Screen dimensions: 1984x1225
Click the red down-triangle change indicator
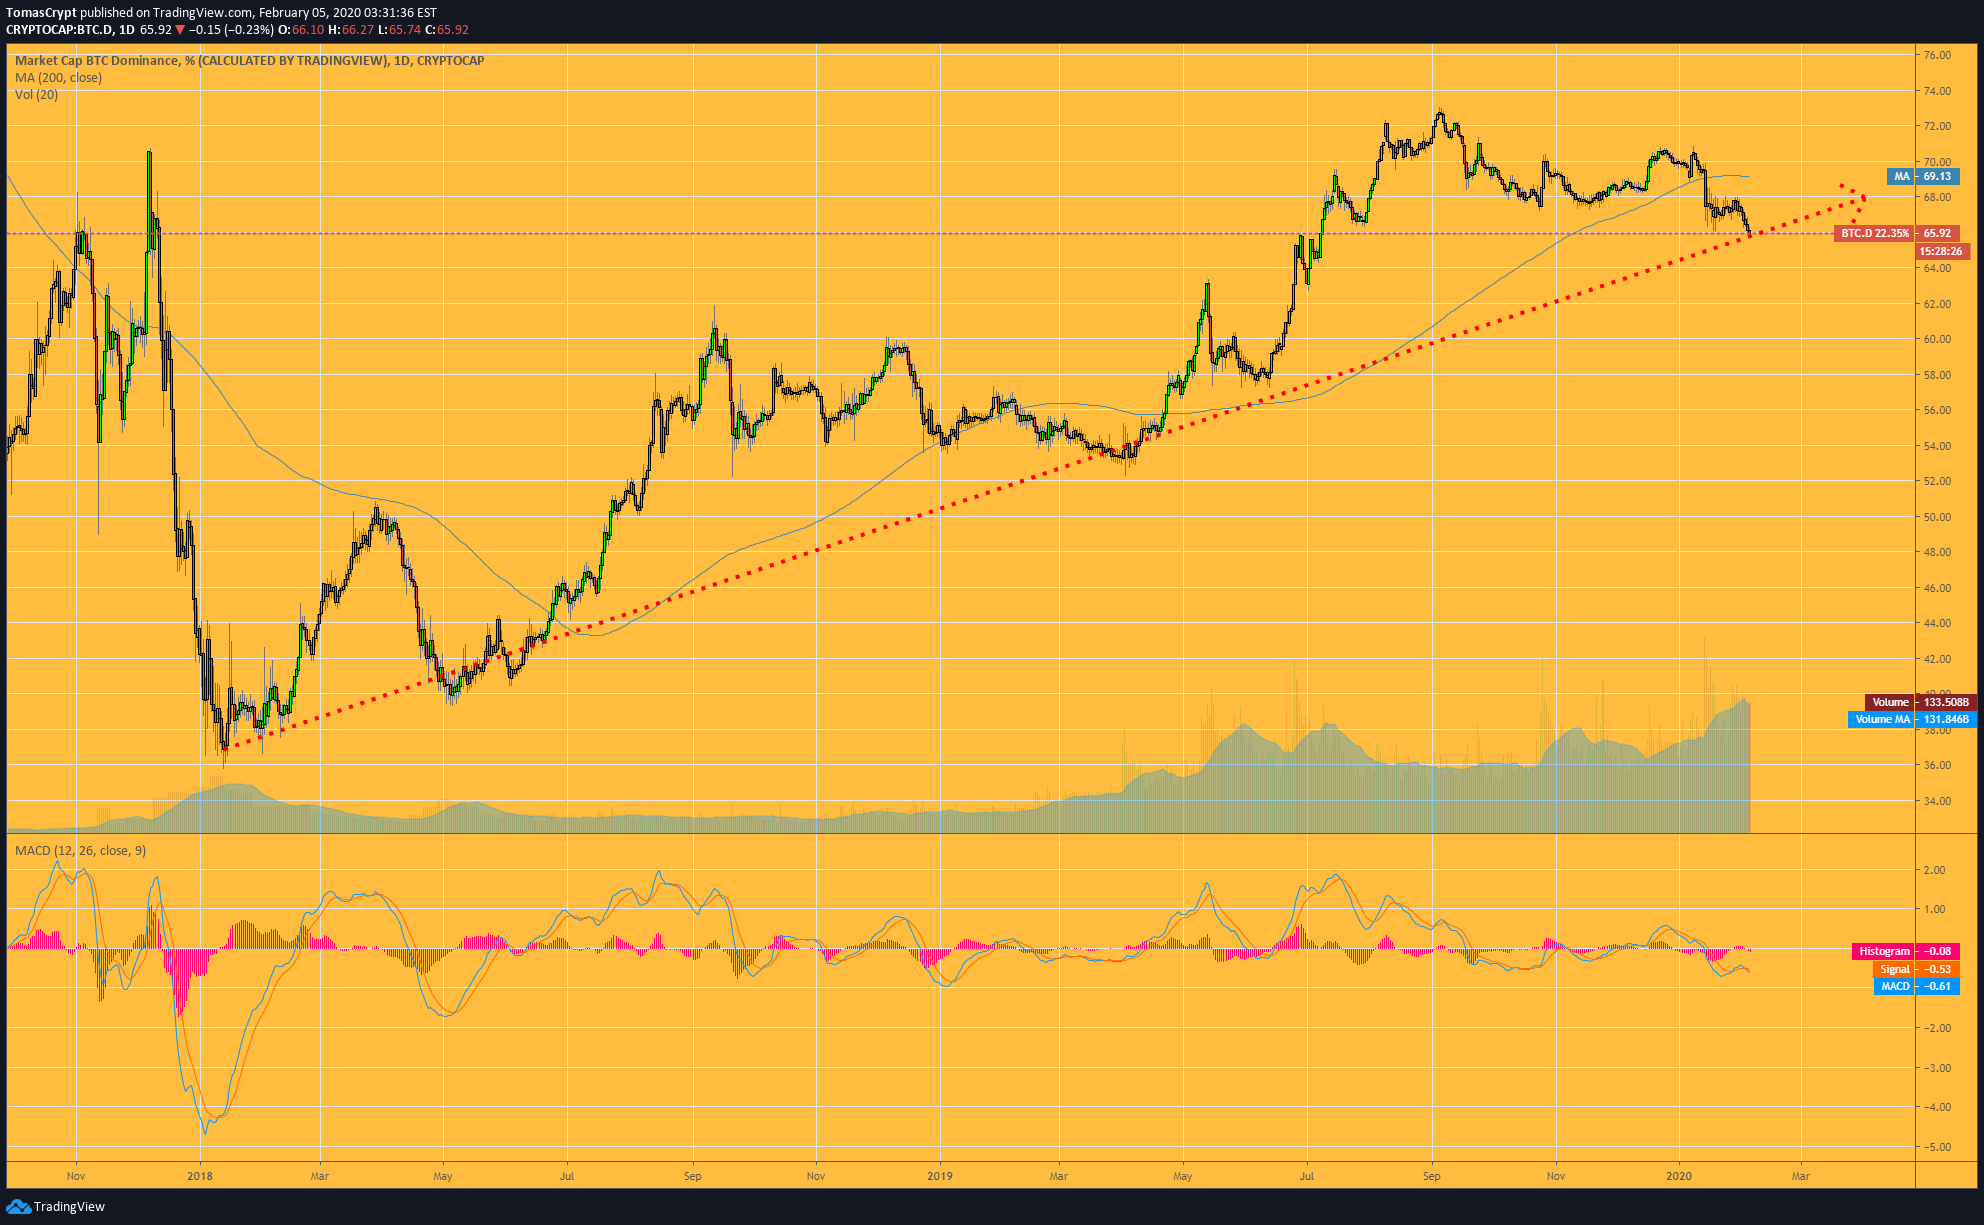(180, 30)
